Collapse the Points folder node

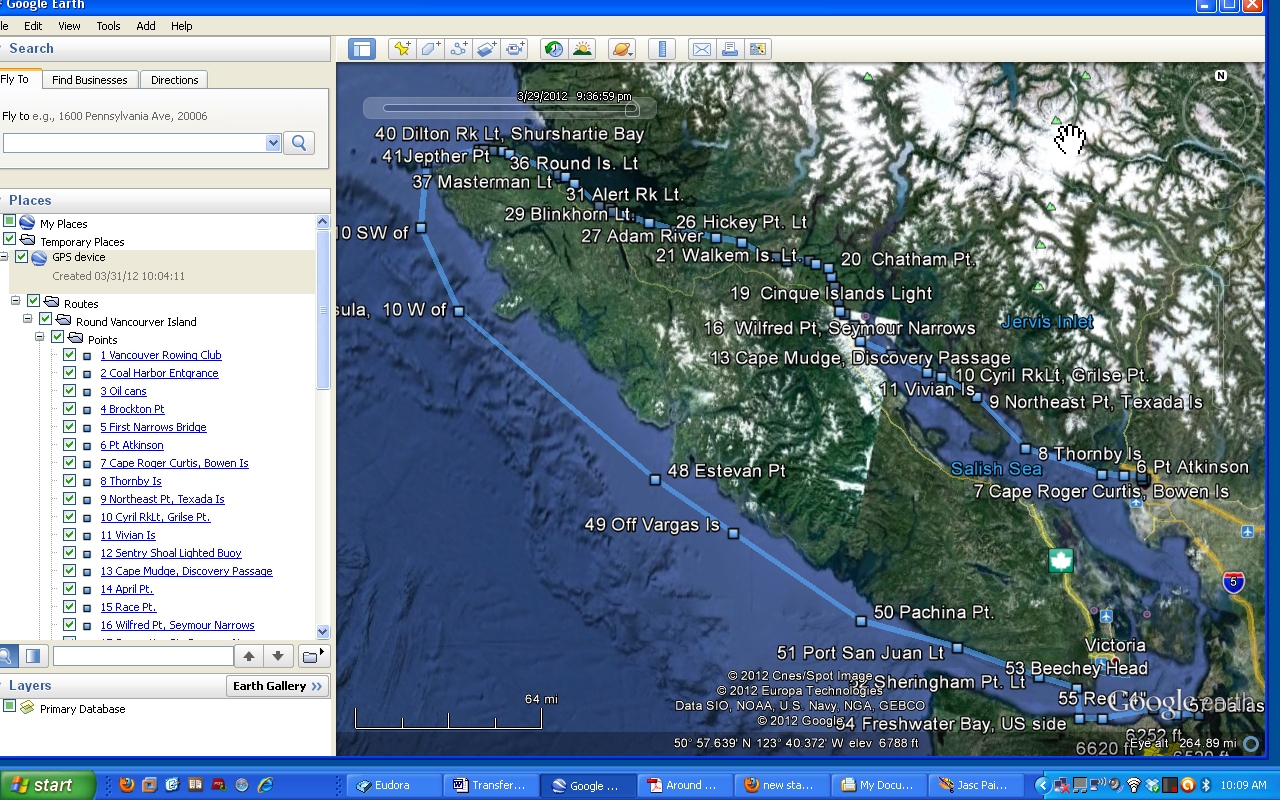pyautogui.click(x=40, y=337)
